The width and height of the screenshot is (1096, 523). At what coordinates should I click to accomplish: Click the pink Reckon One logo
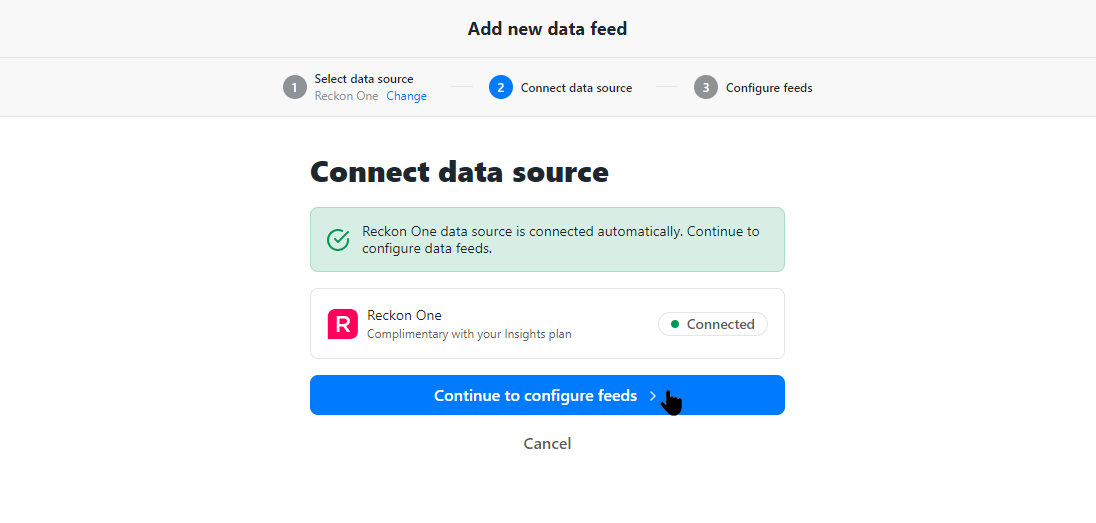click(342, 324)
